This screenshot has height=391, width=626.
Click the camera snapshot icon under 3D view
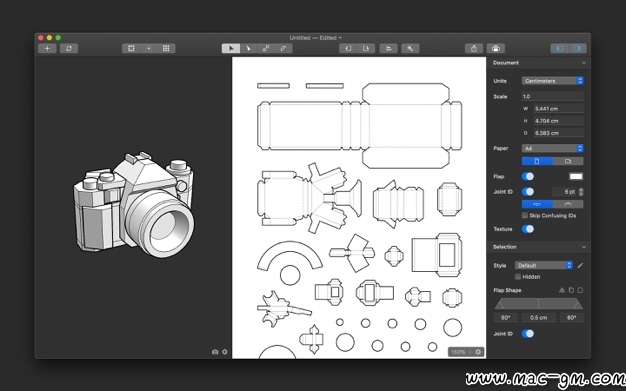point(215,352)
